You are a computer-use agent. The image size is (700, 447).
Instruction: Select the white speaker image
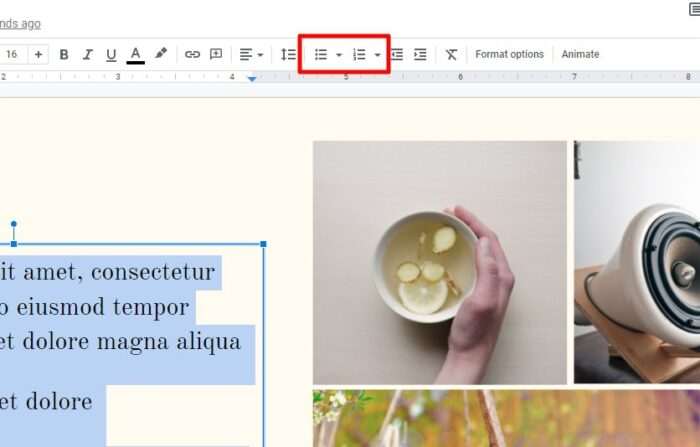click(637, 263)
